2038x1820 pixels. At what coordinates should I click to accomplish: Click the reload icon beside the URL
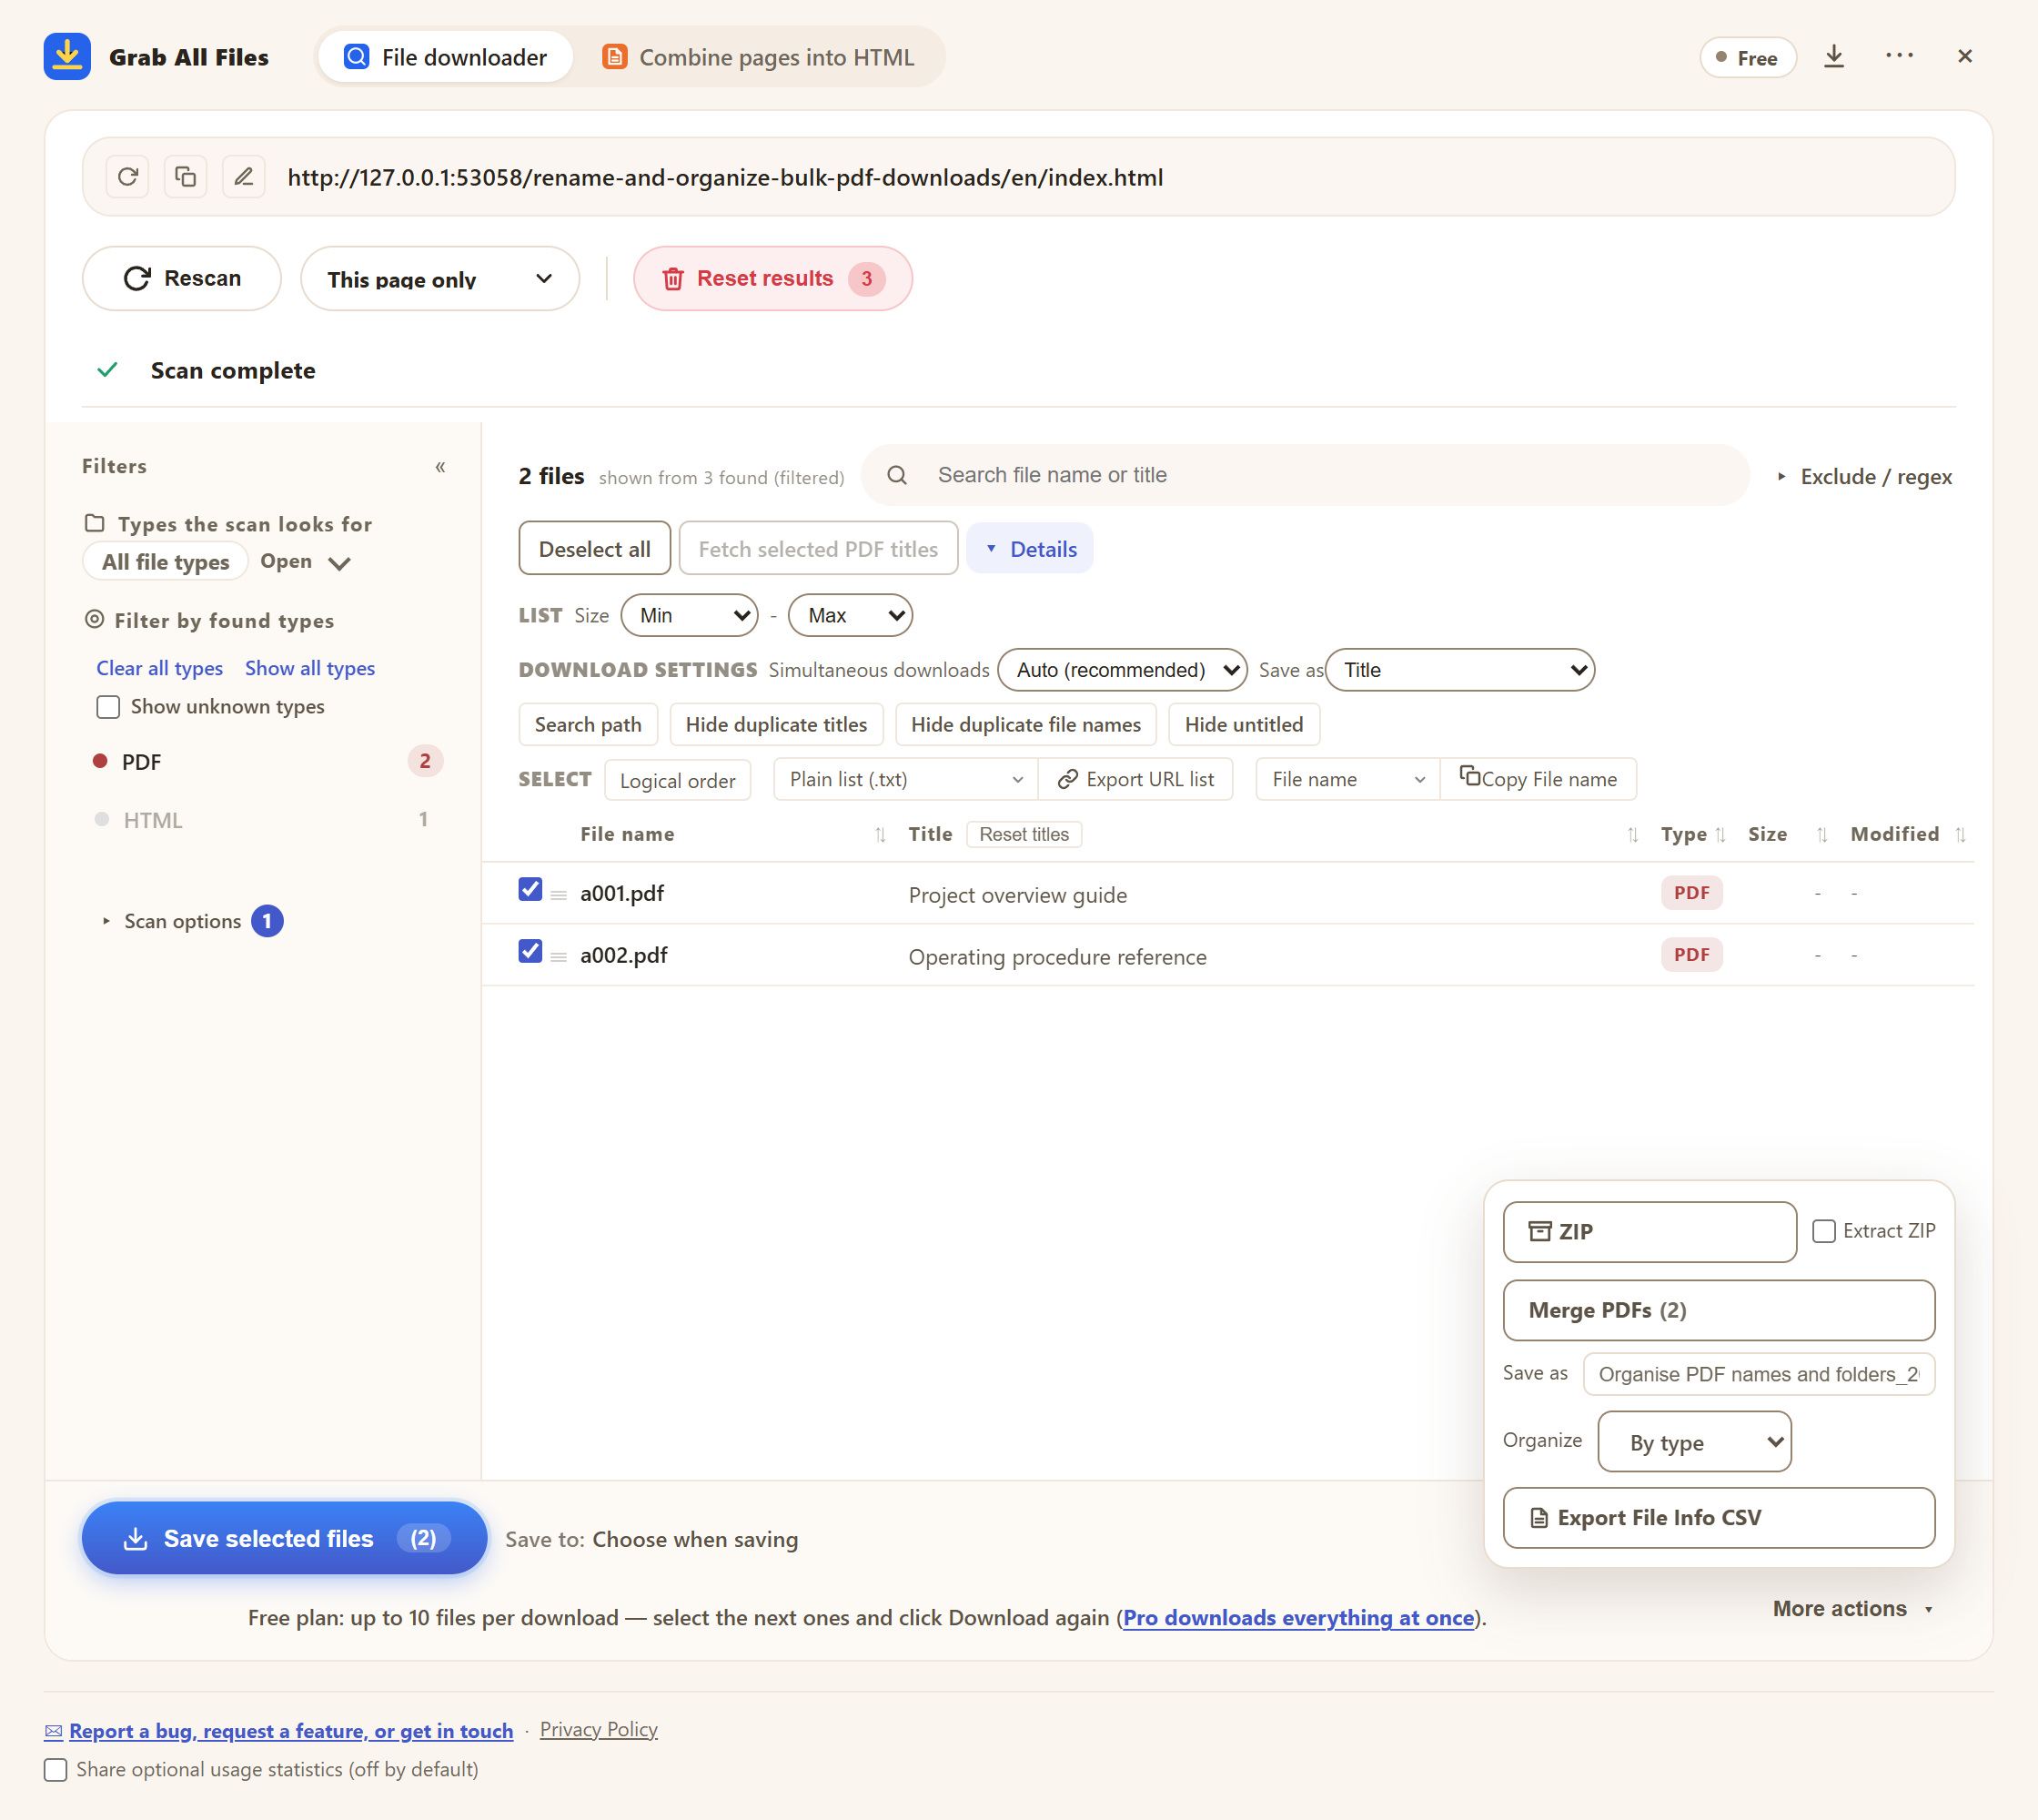(128, 177)
